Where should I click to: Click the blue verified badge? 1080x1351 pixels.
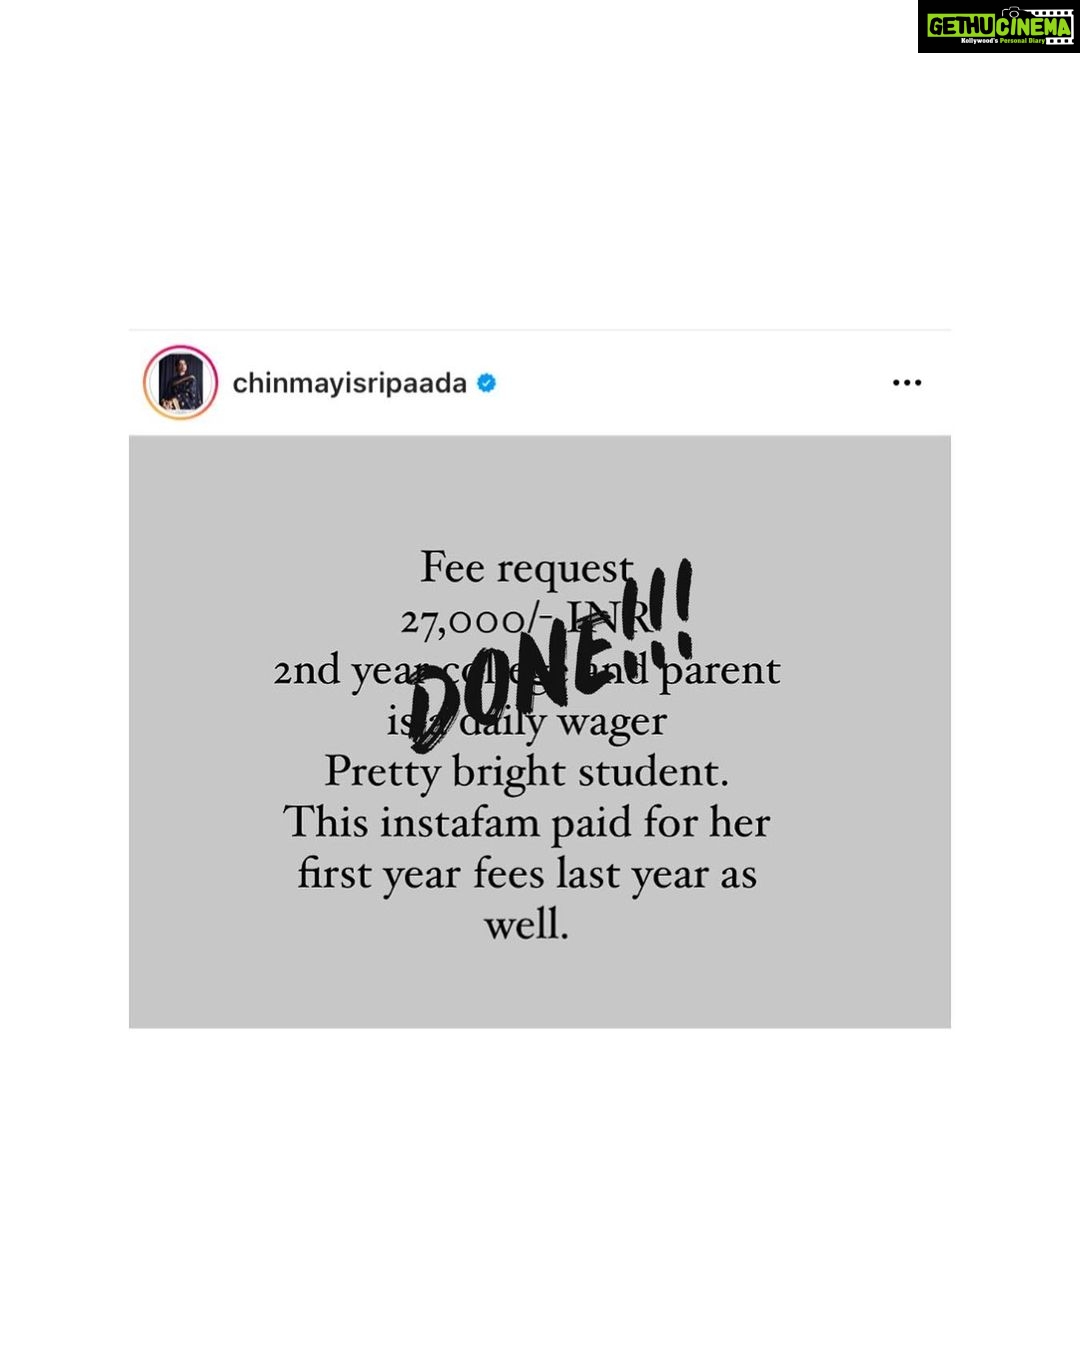coord(487,383)
